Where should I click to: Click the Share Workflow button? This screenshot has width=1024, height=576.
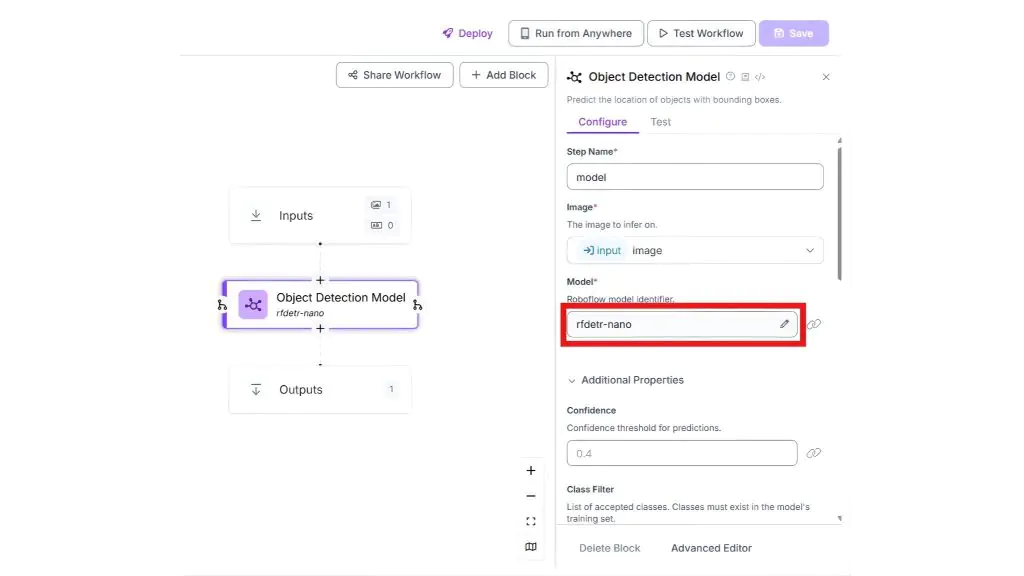click(x=395, y=75)
